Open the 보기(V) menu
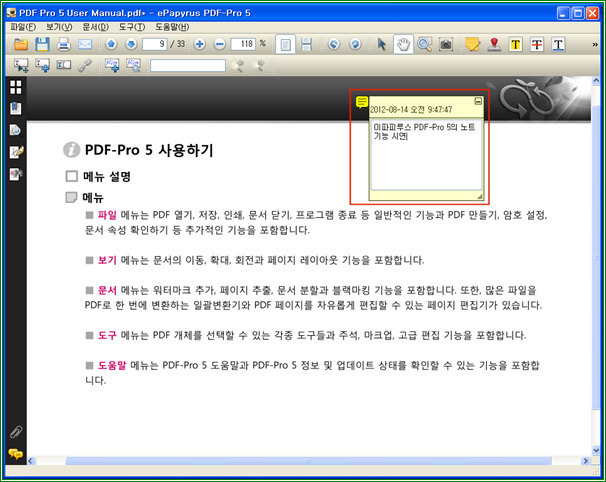 pyautogui.click(x=59, y=27)
